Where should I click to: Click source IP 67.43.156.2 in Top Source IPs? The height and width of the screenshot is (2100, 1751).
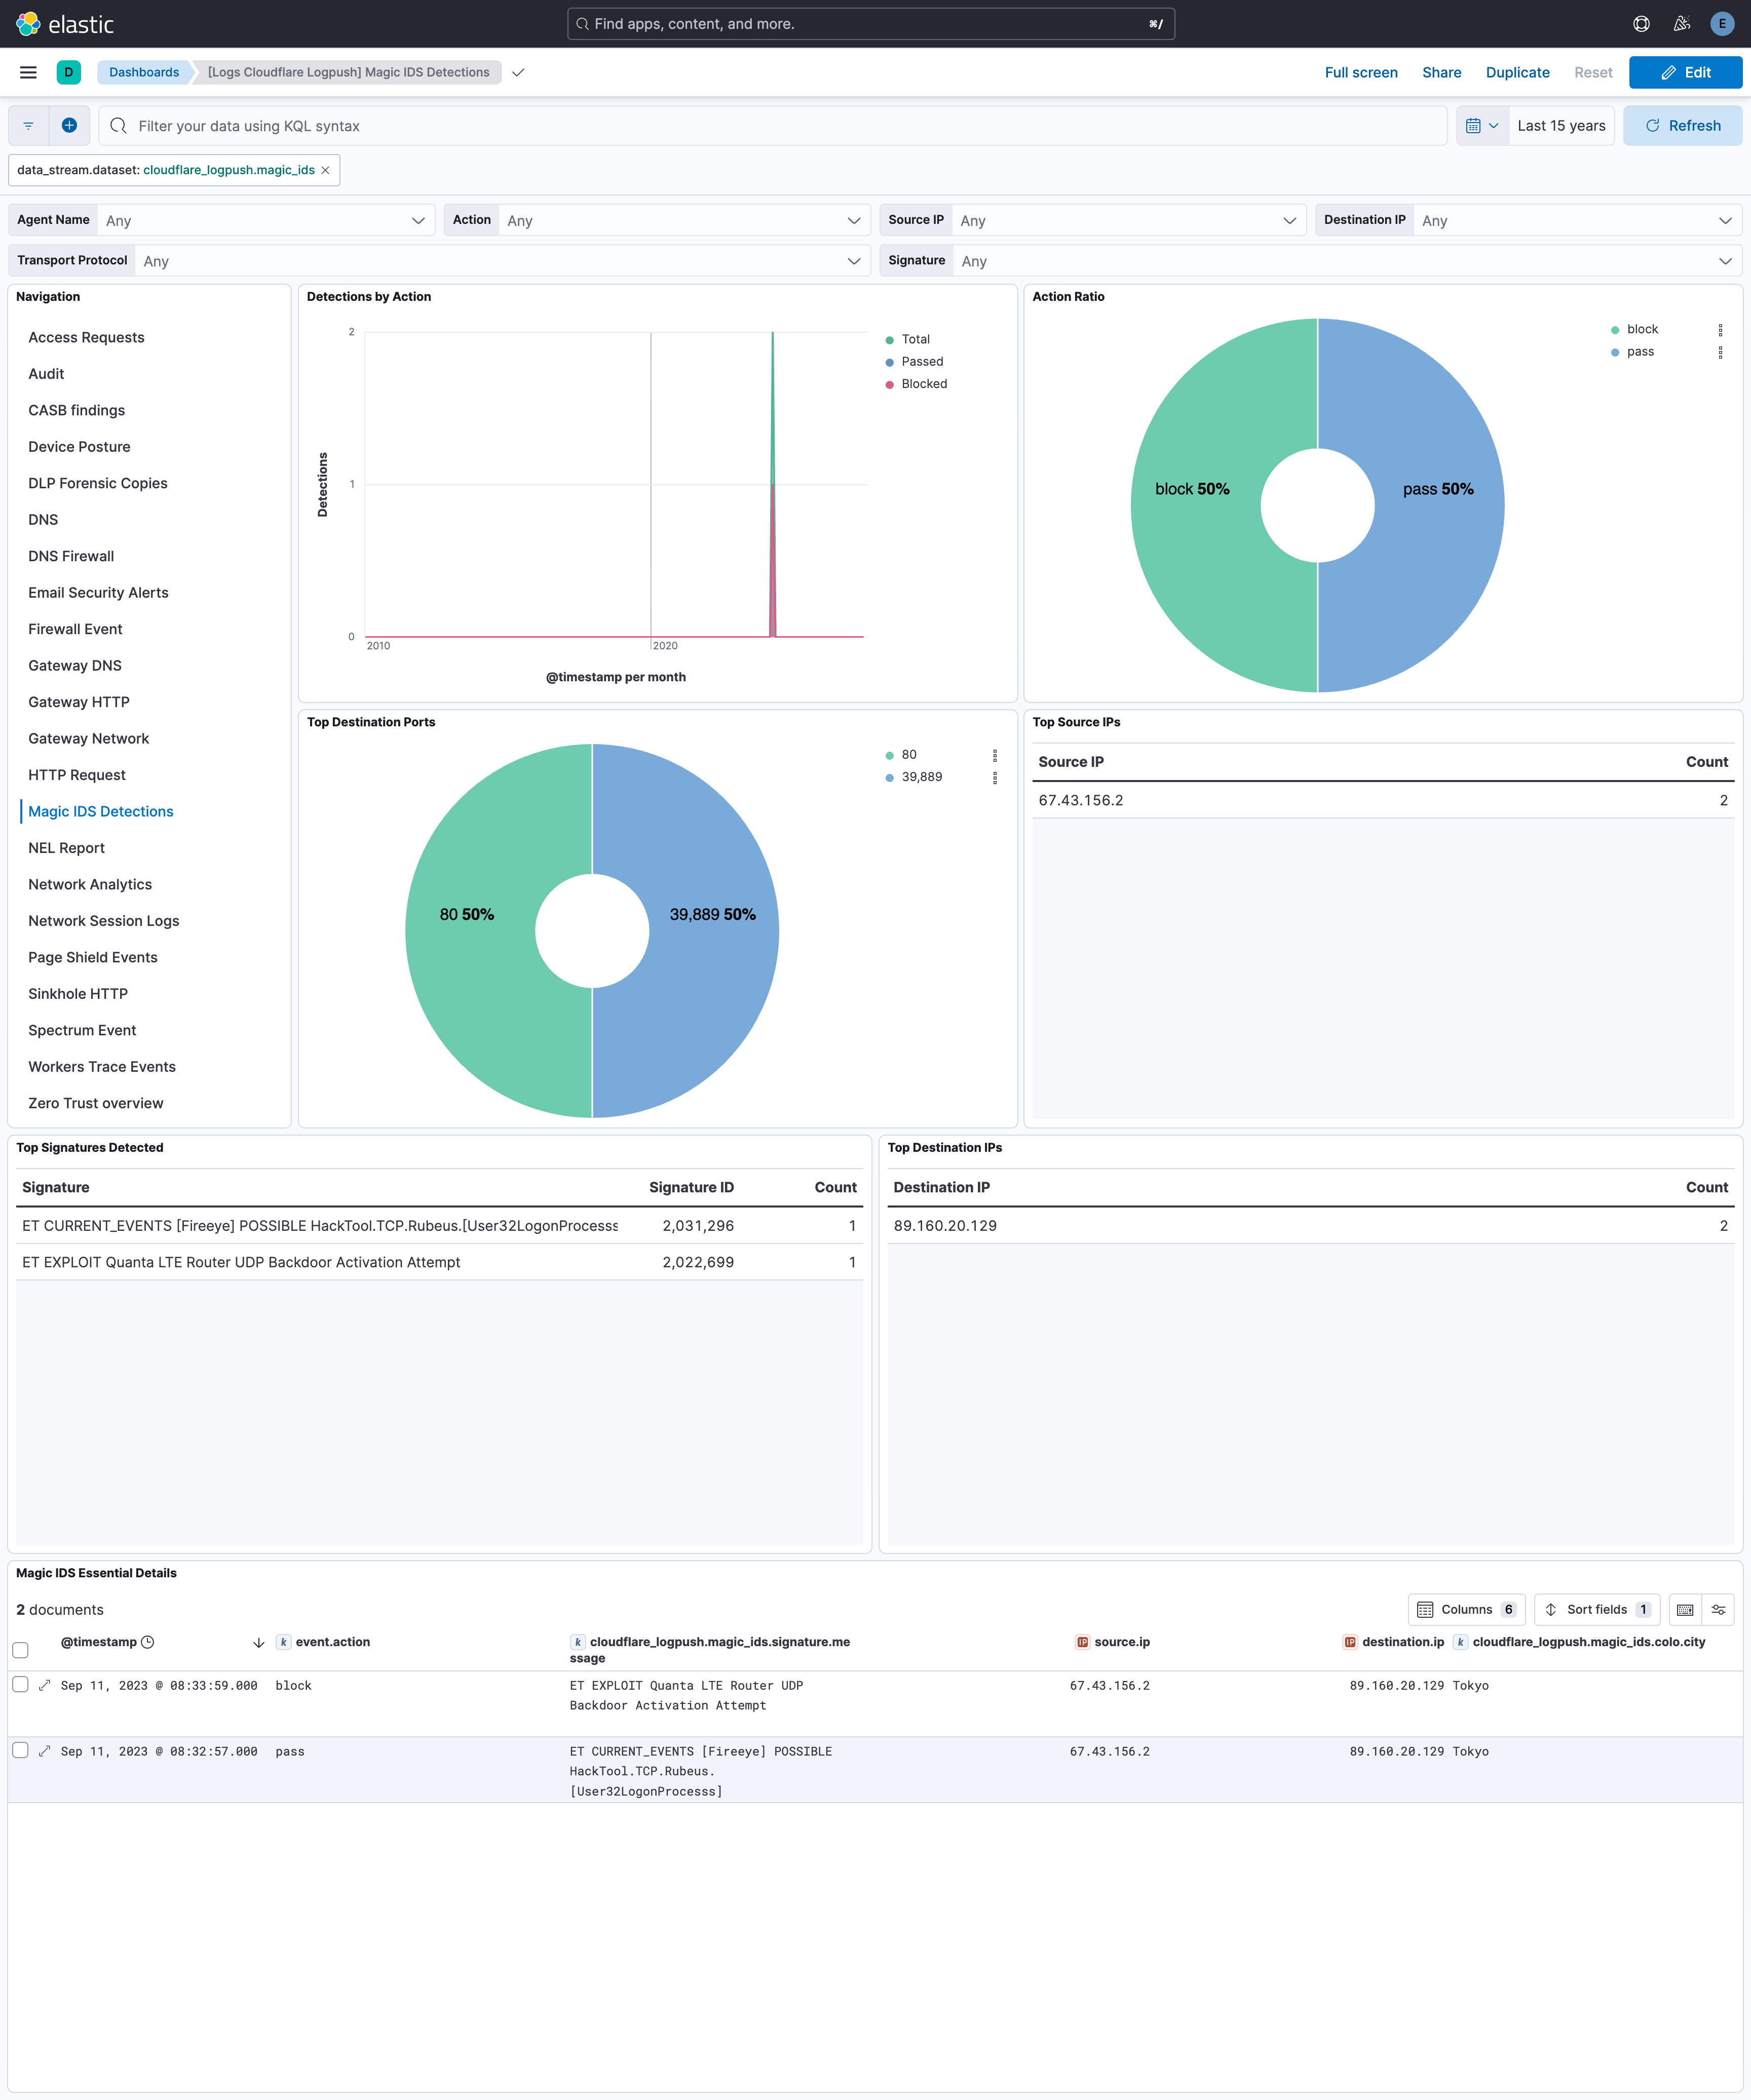pos(1080,800)
